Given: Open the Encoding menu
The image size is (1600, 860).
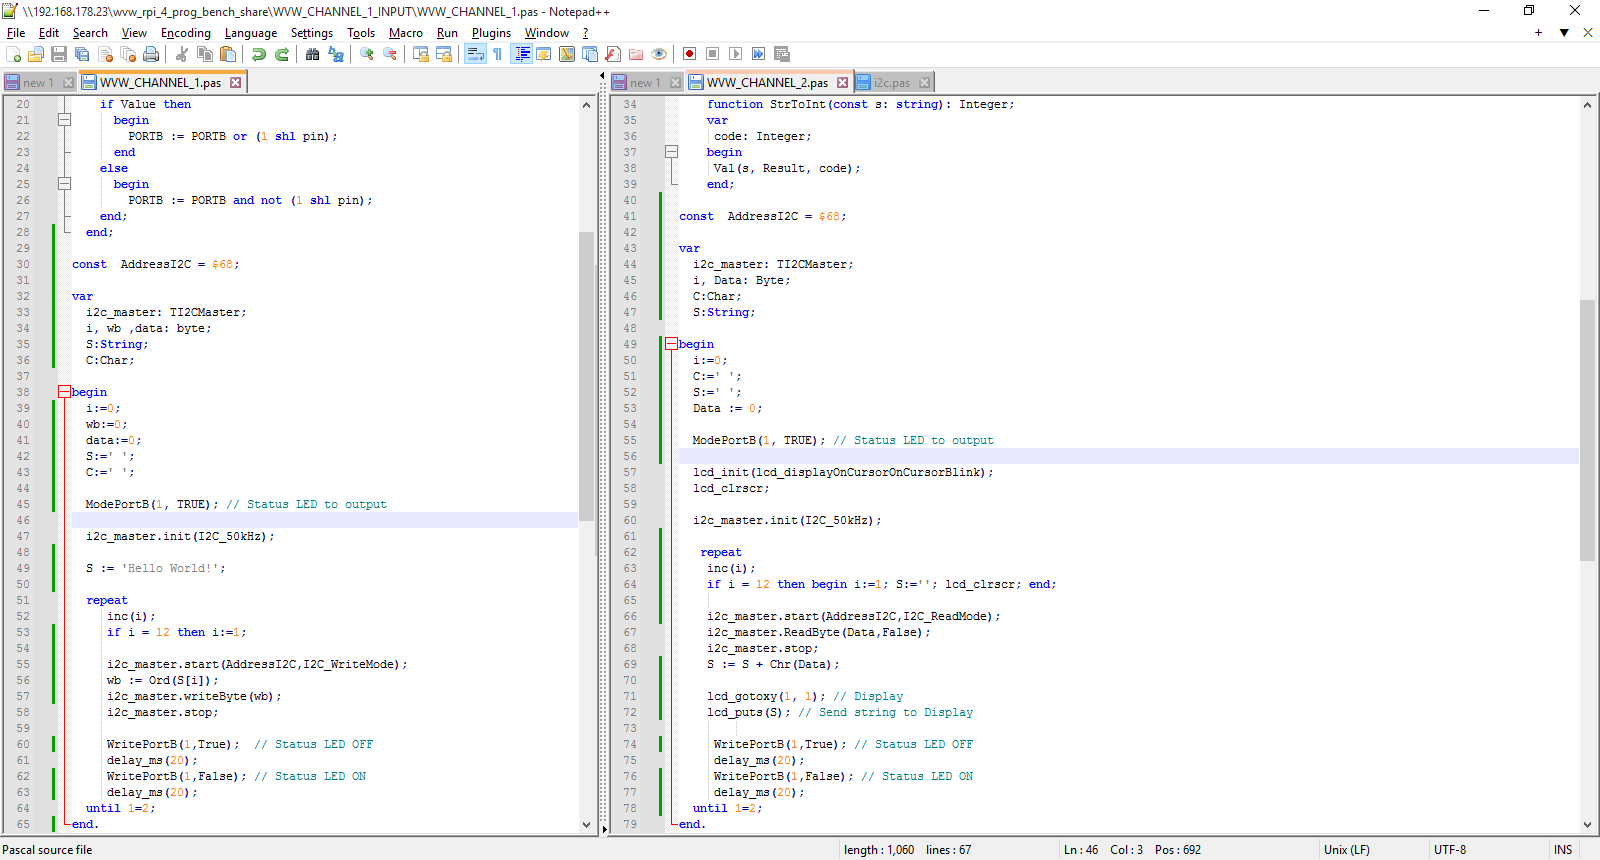Looking at the screenshot, I should pyautogui.click(x=186, y=33).
